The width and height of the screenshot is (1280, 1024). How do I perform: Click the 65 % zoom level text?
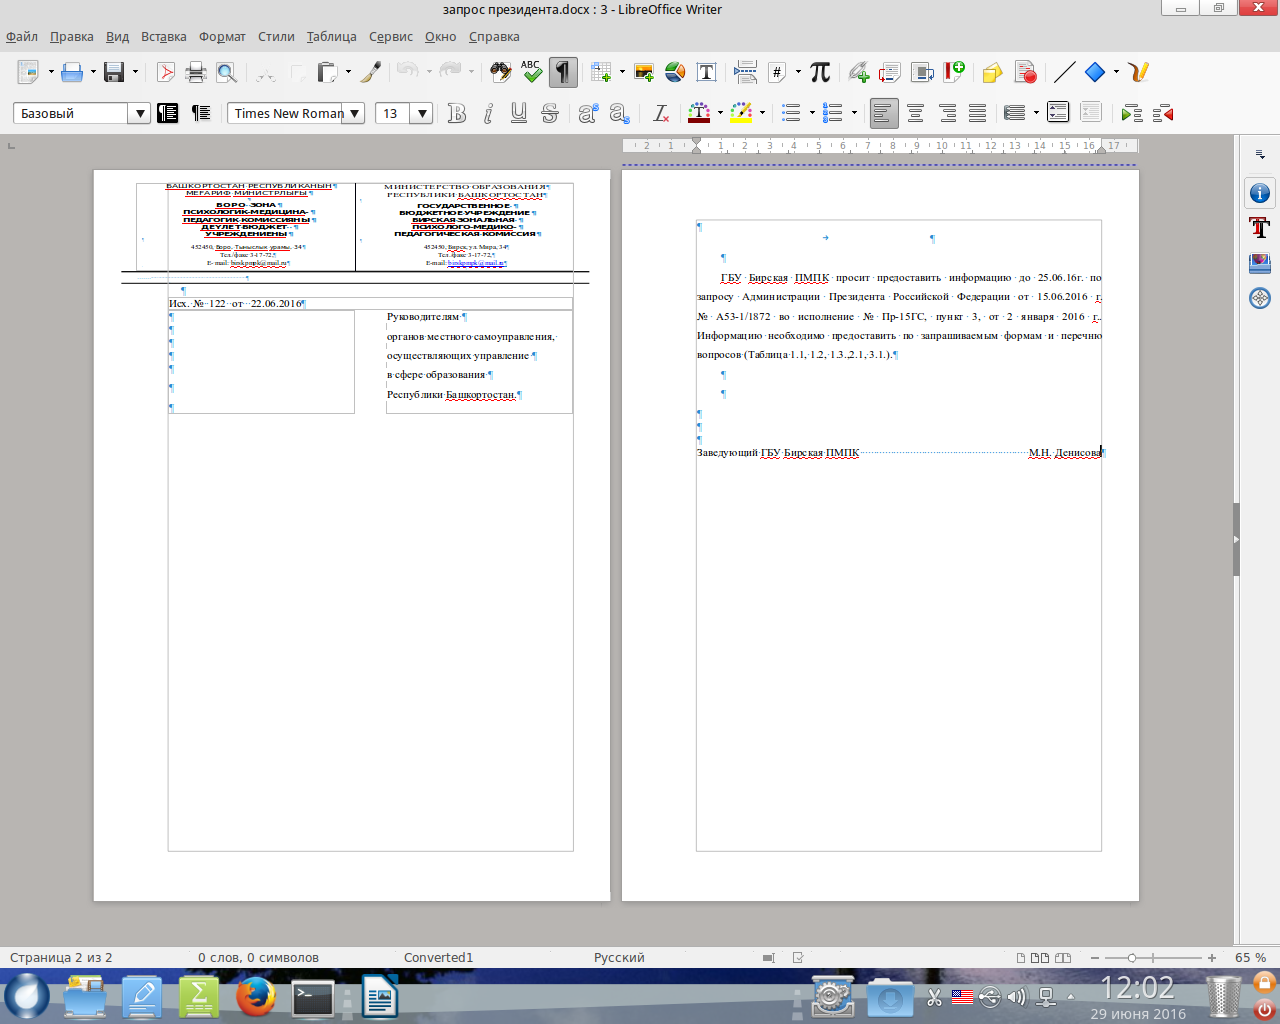1249,957
